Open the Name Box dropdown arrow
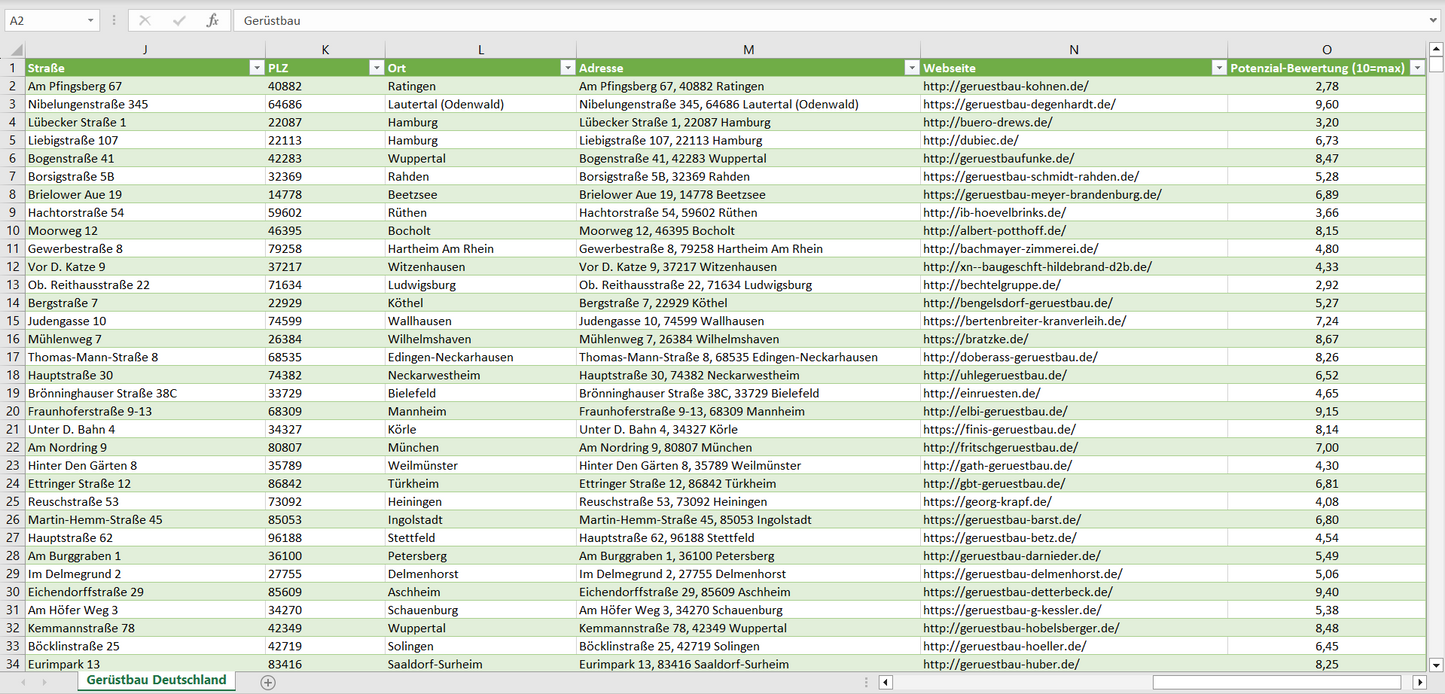Image resolution: width=1445 pixels, height=694 pixels. 90,20
